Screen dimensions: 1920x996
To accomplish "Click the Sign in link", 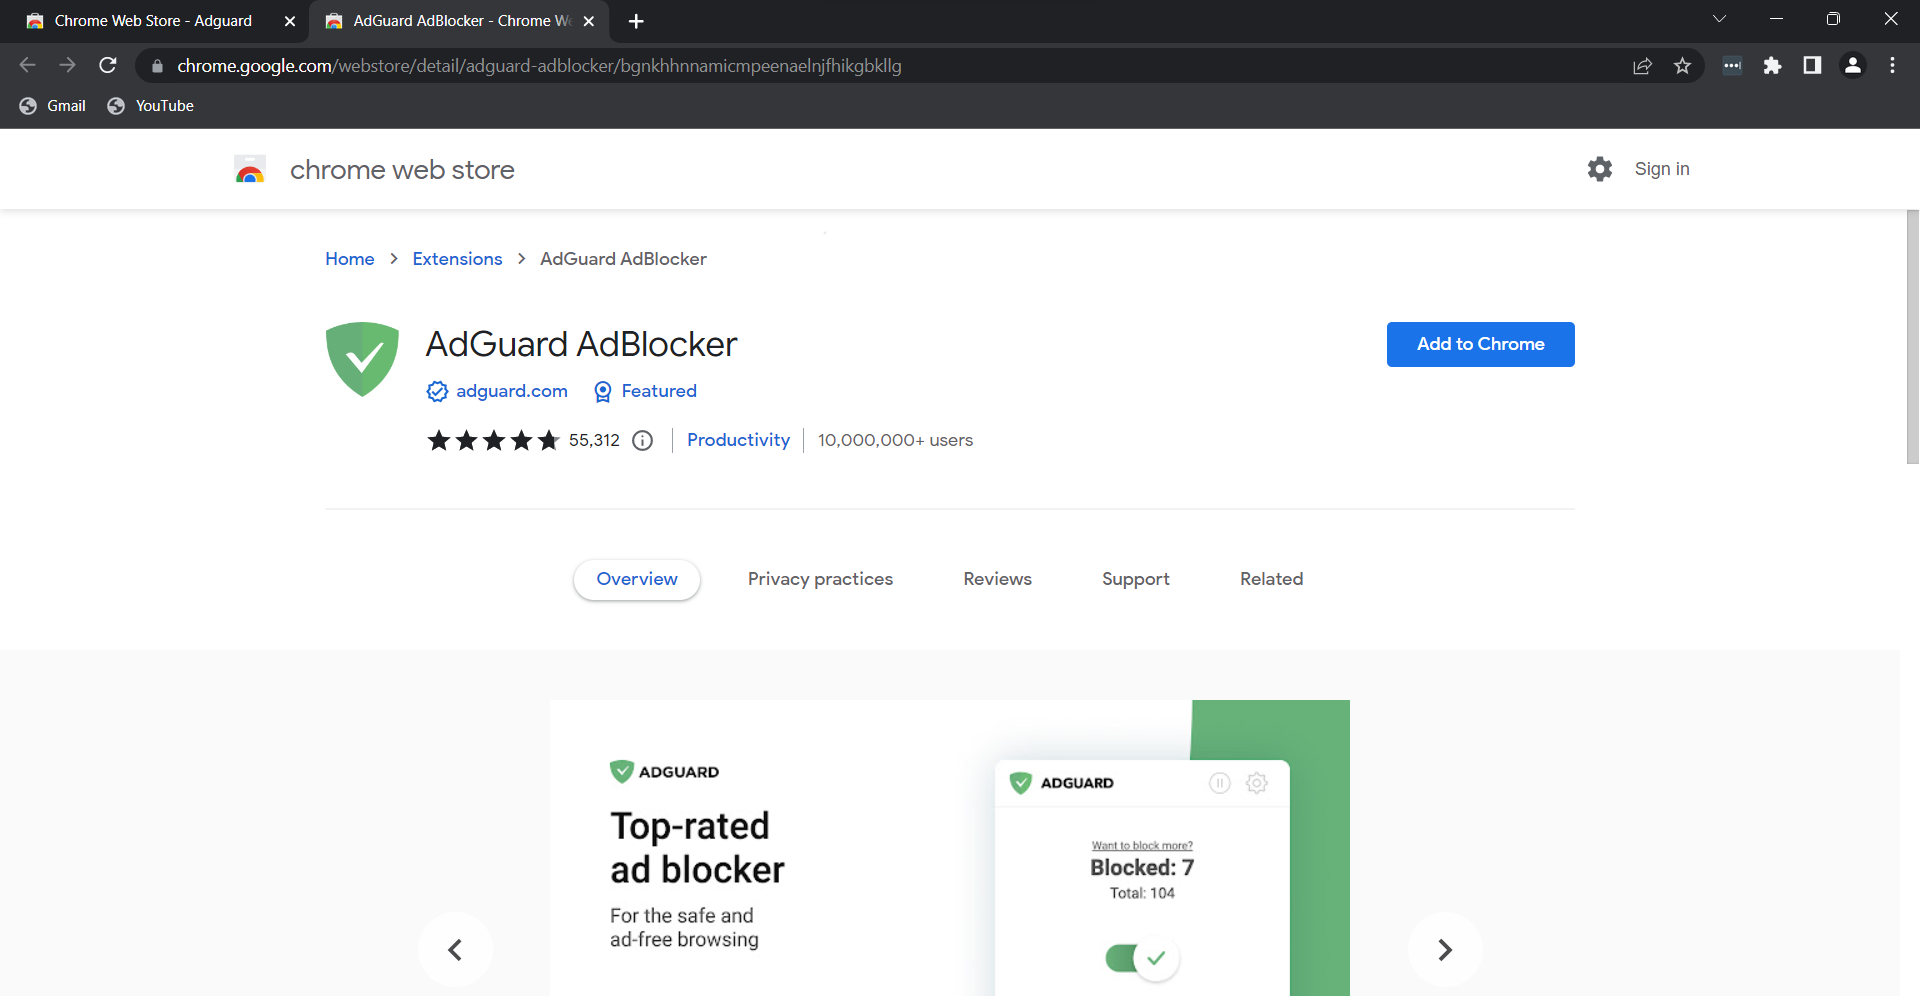I will coord(1661,168).
